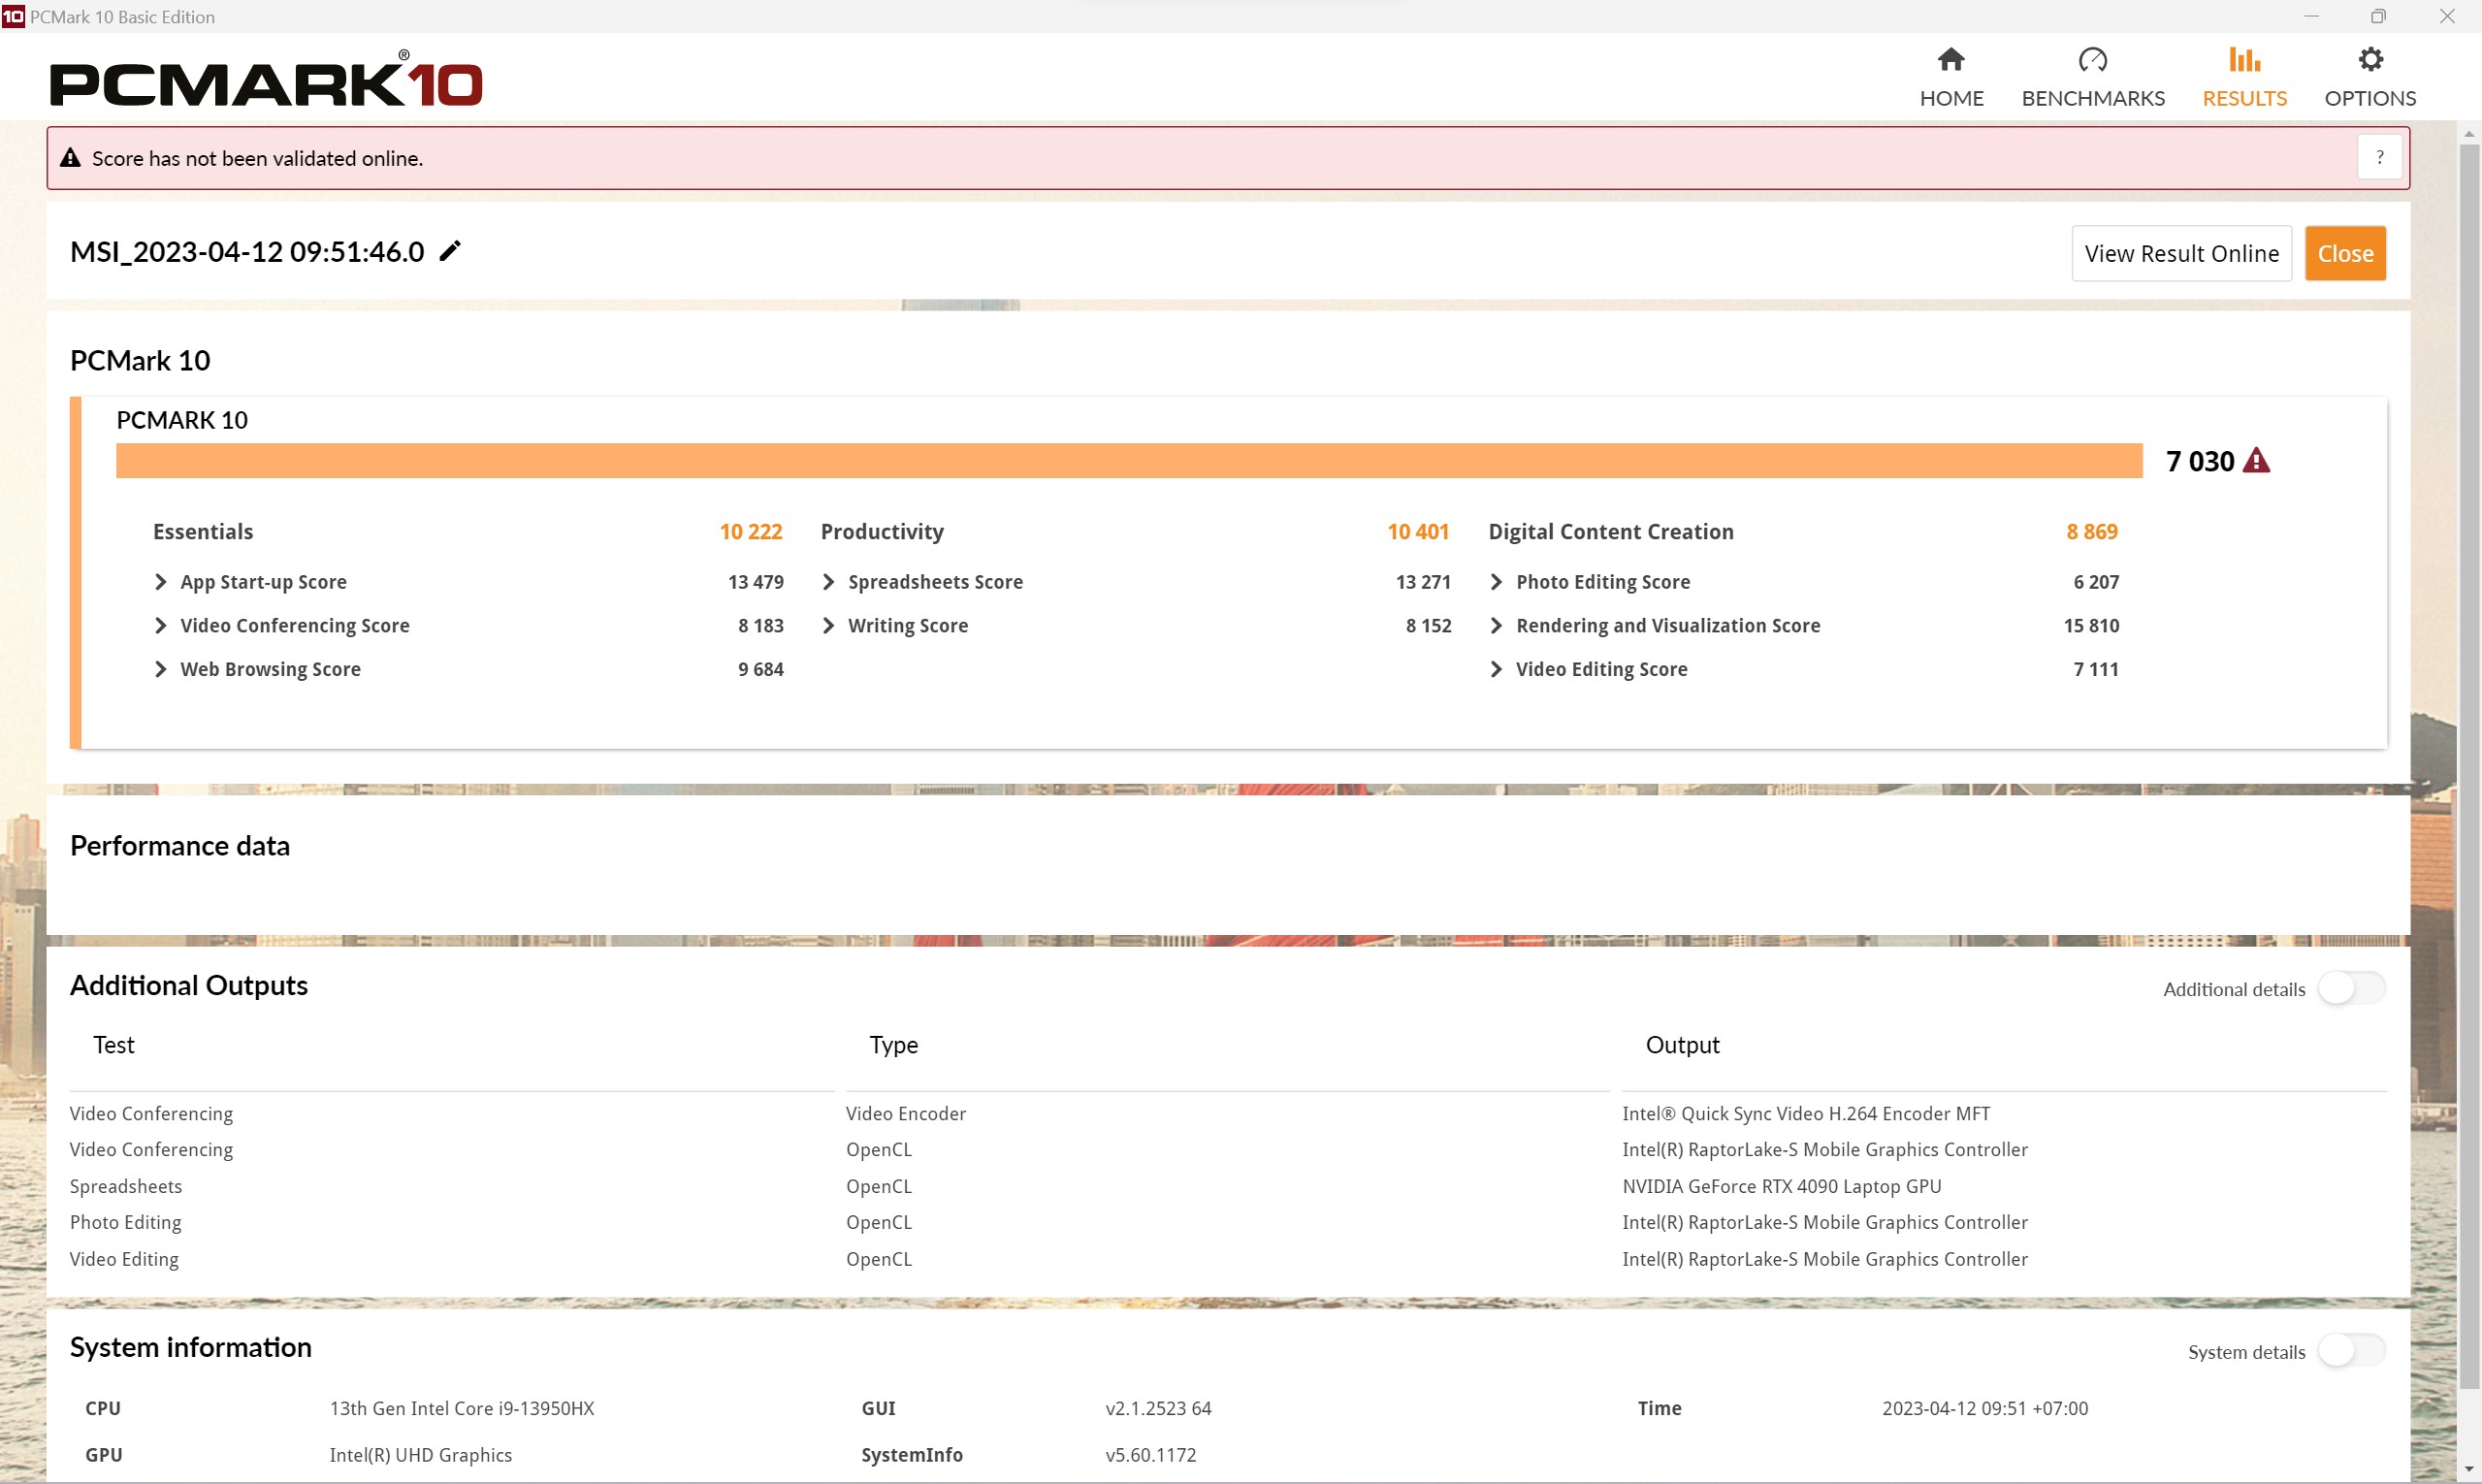
Task: Click the scrollbar down arrow
Action: 2469,1470
